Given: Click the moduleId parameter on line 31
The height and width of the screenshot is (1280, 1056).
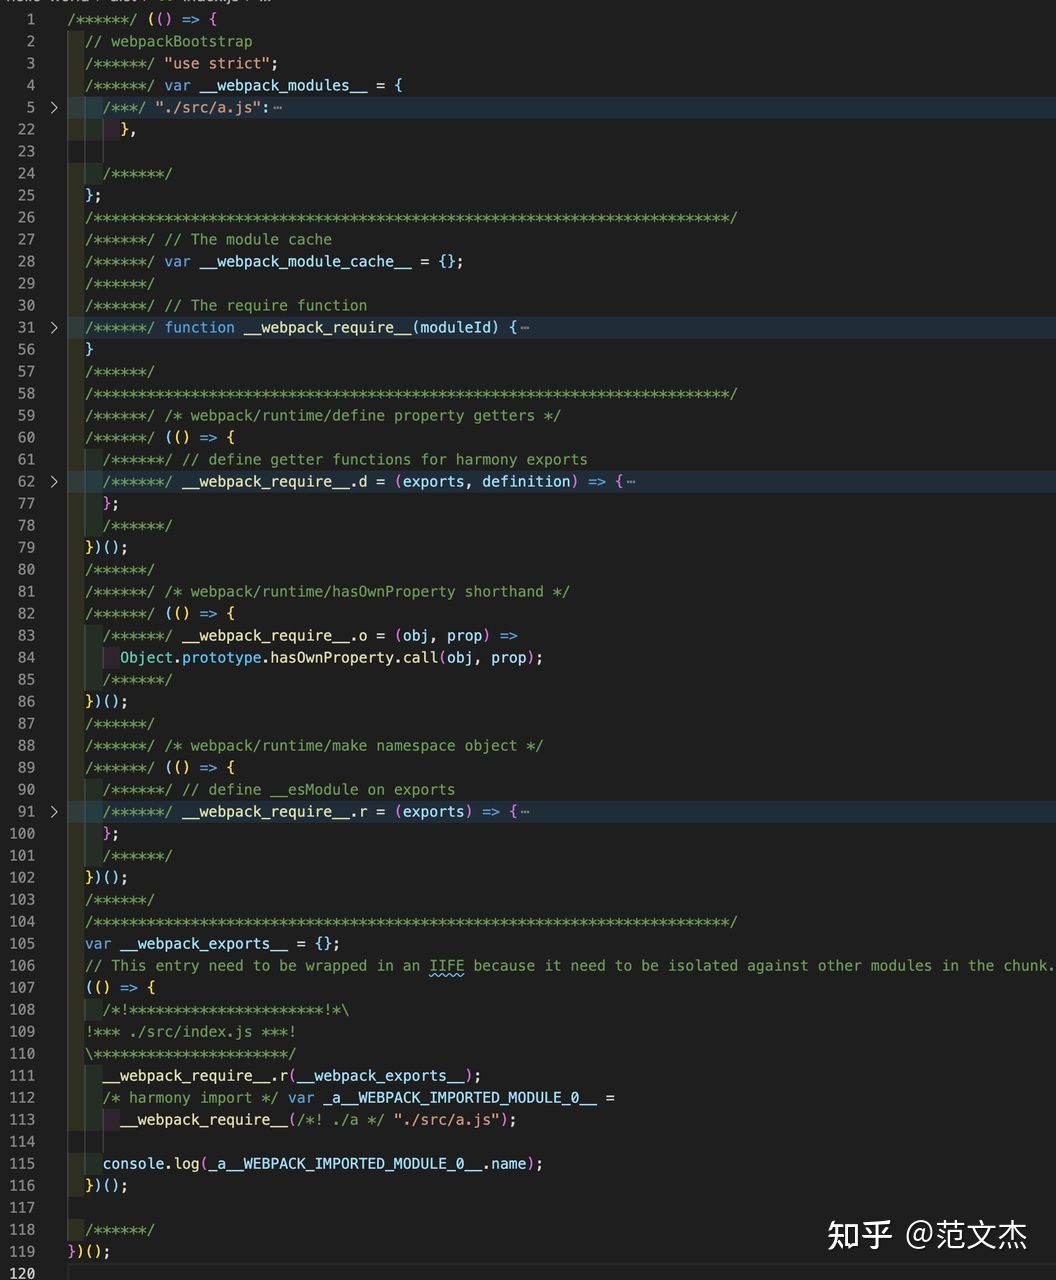Looking at the screenshot, I should 456,327.
